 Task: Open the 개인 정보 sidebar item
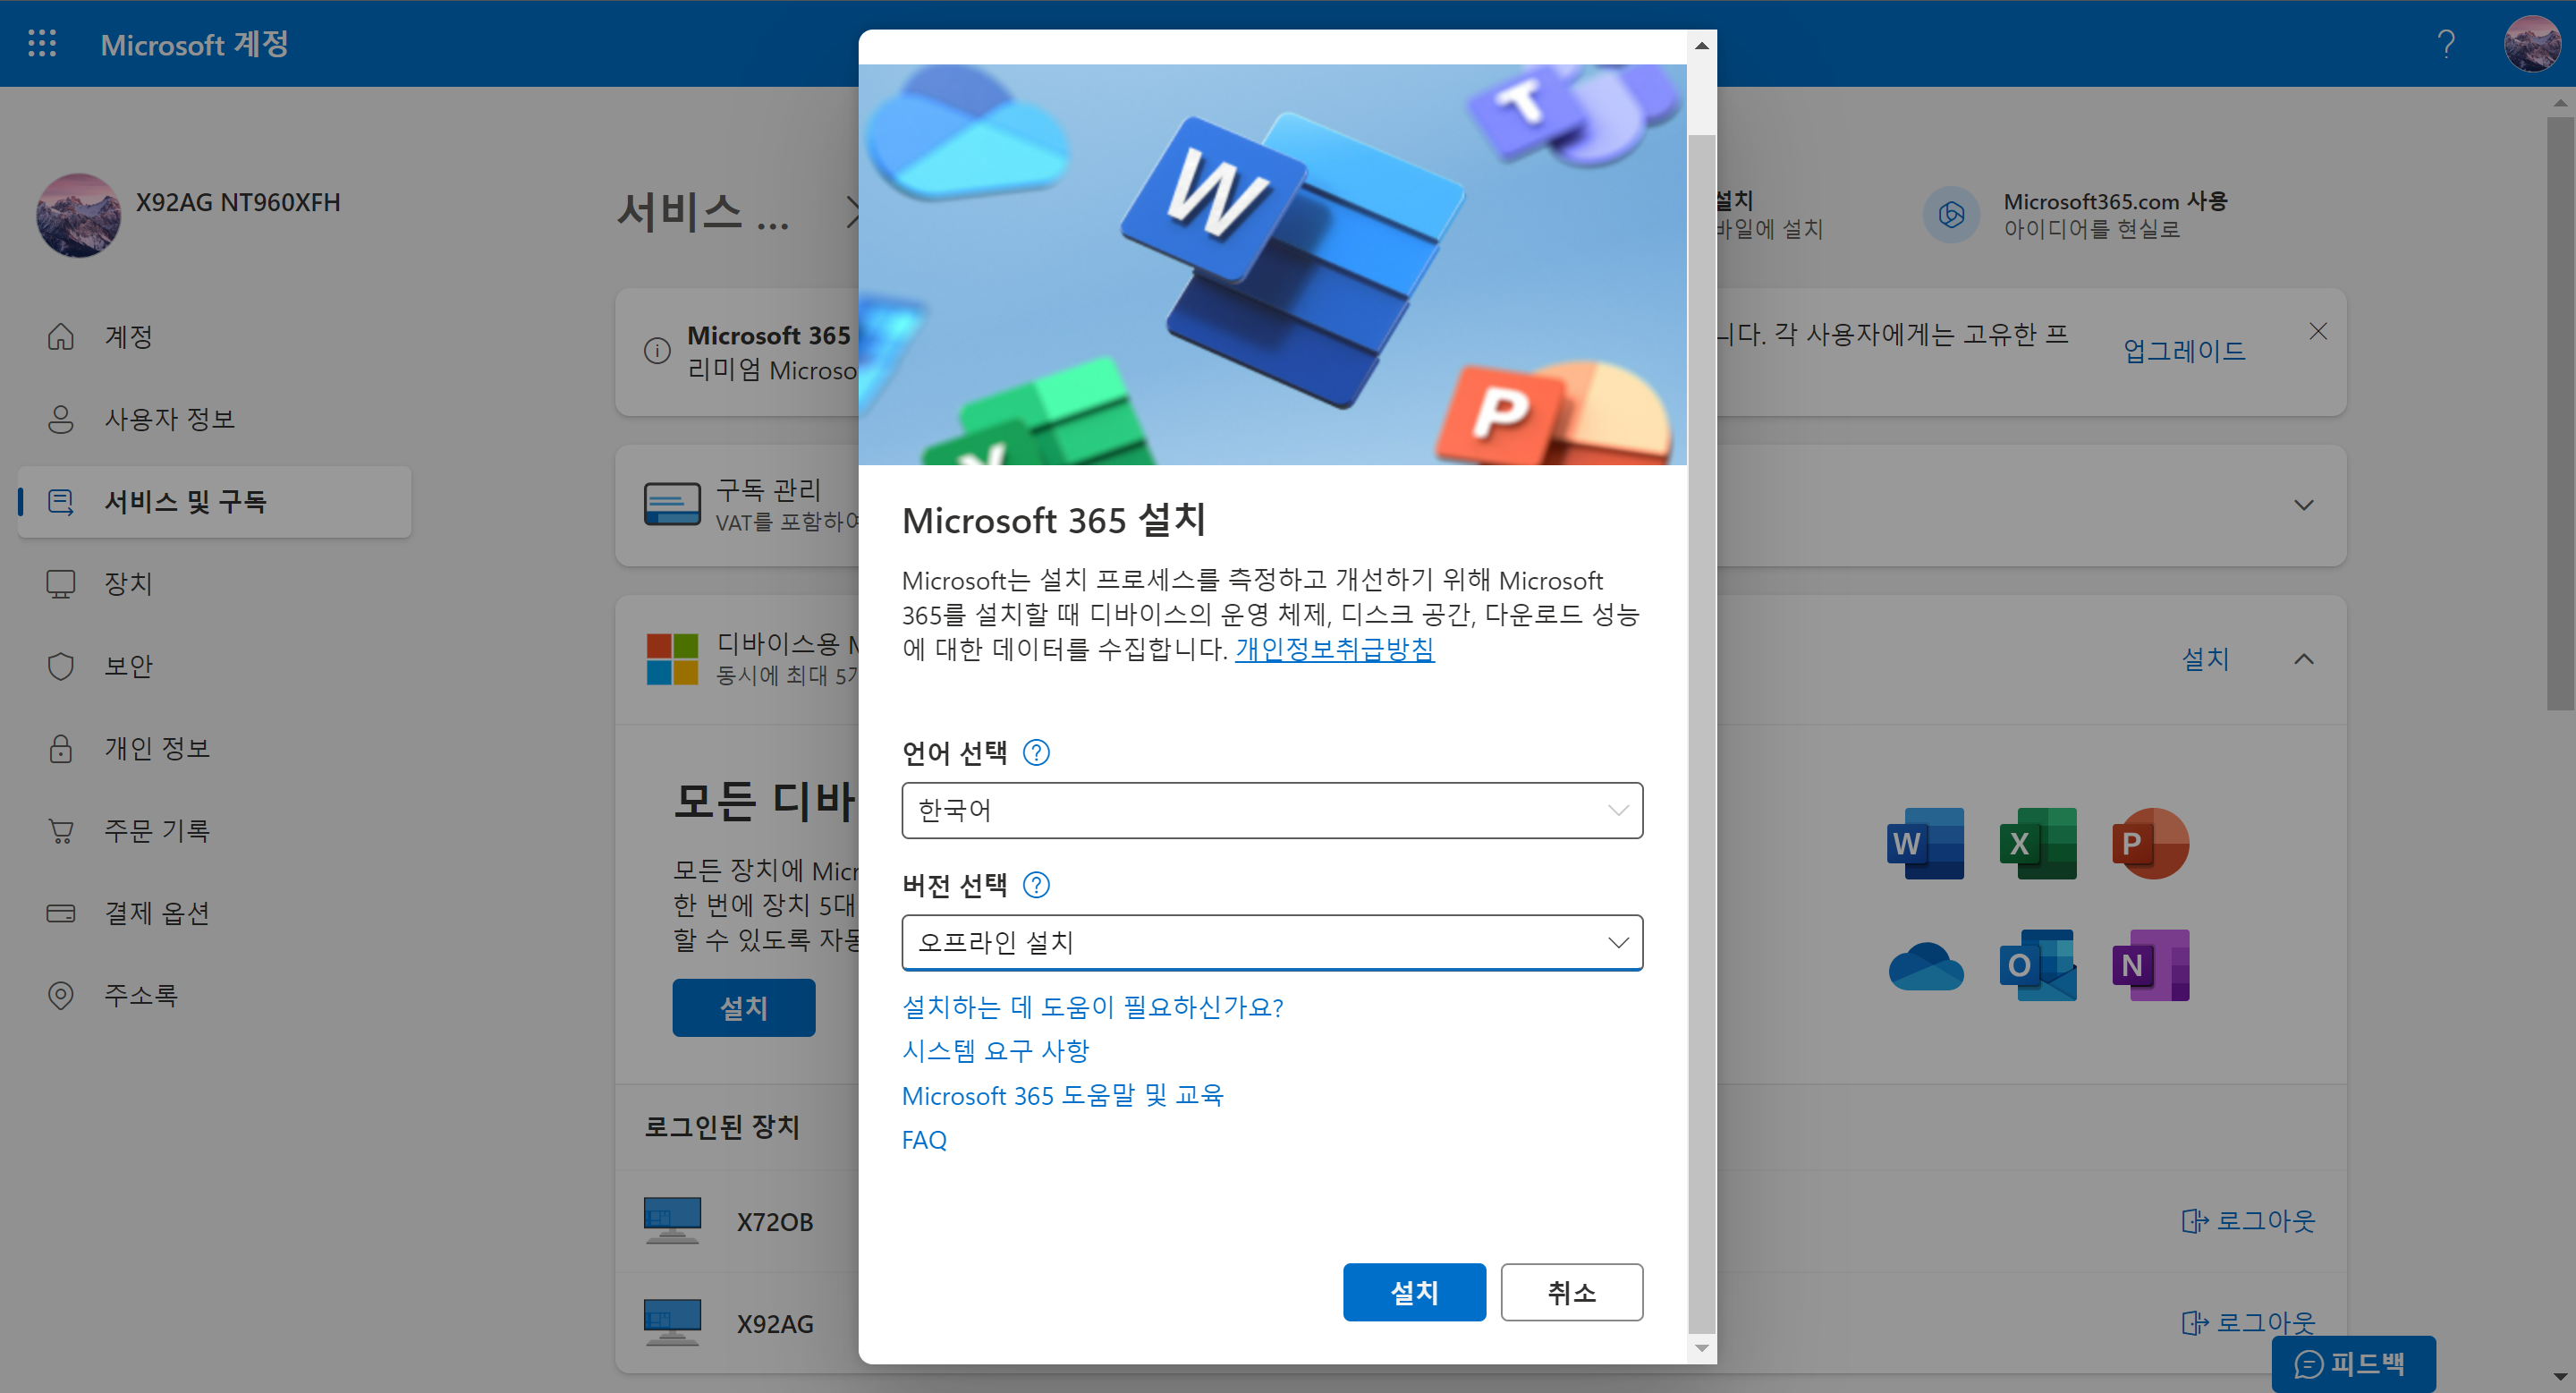click(x=214, y=748)
